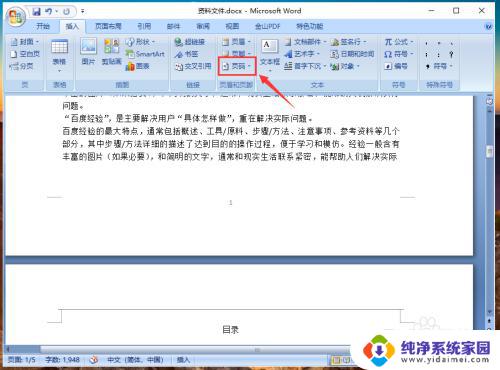500x370 pixels.
Task: Insert a 图表 (Chart)
Action: pos(138,66)
